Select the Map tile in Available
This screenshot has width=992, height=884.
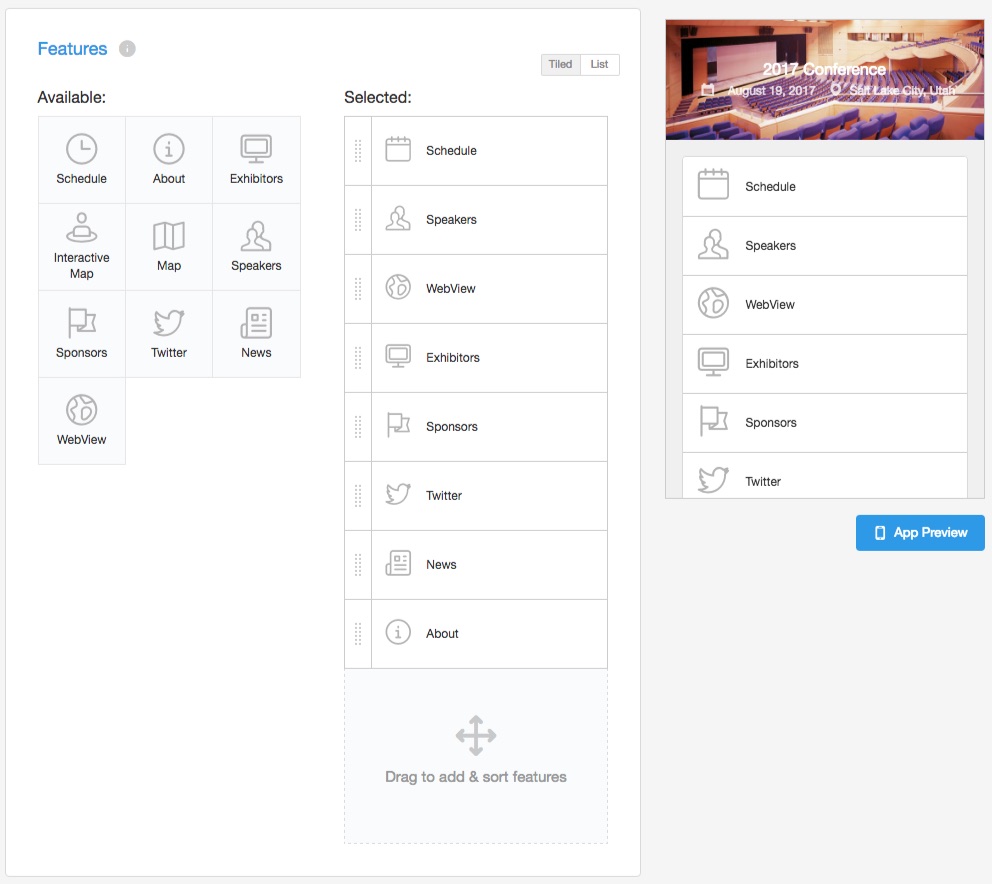coord(169,247)
